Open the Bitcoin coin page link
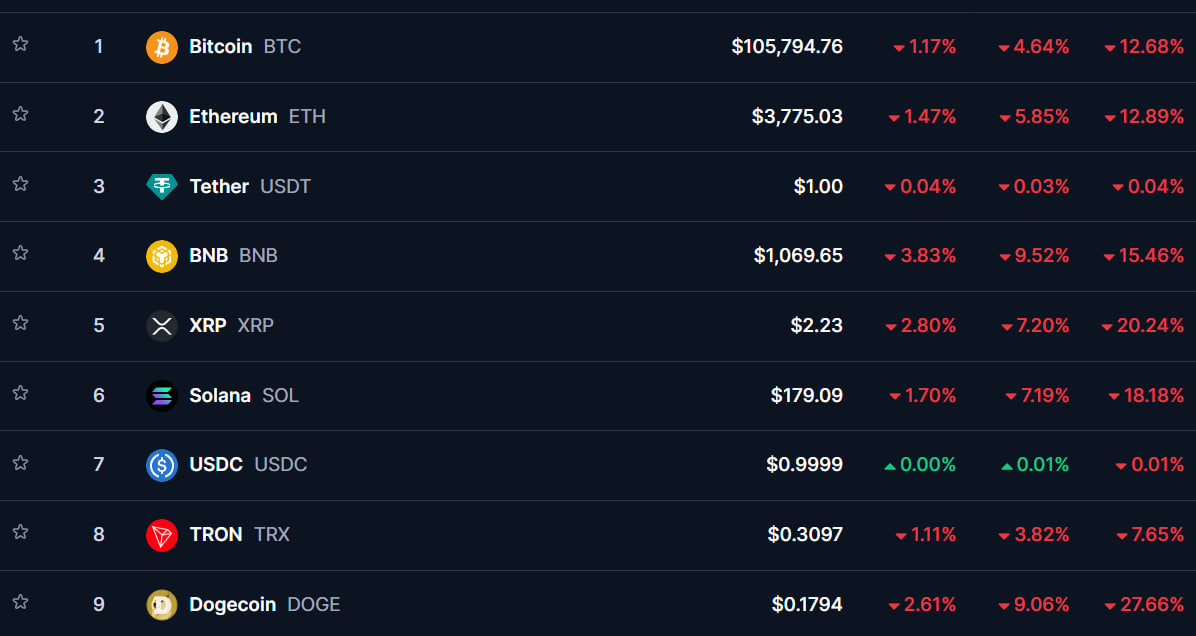The width and height of the screenshot is (1196, 636). click(220, 47)
